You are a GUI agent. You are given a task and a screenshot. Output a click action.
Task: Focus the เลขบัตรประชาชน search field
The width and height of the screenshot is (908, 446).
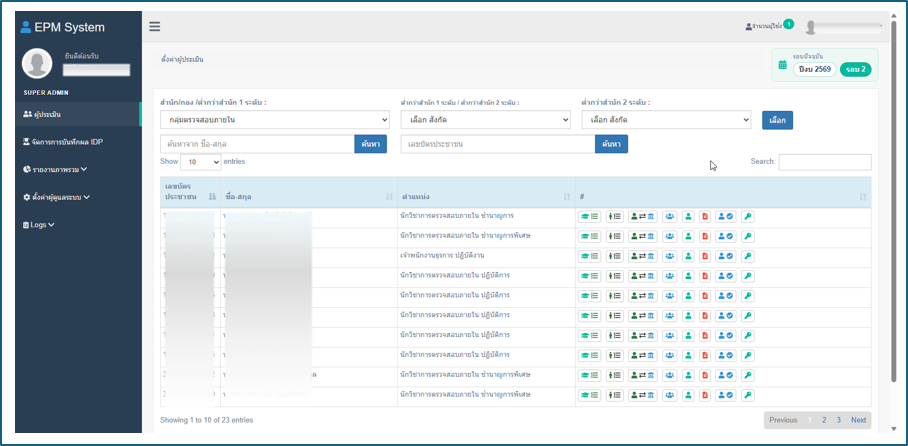pyautogui.click(x=497, y=144)
